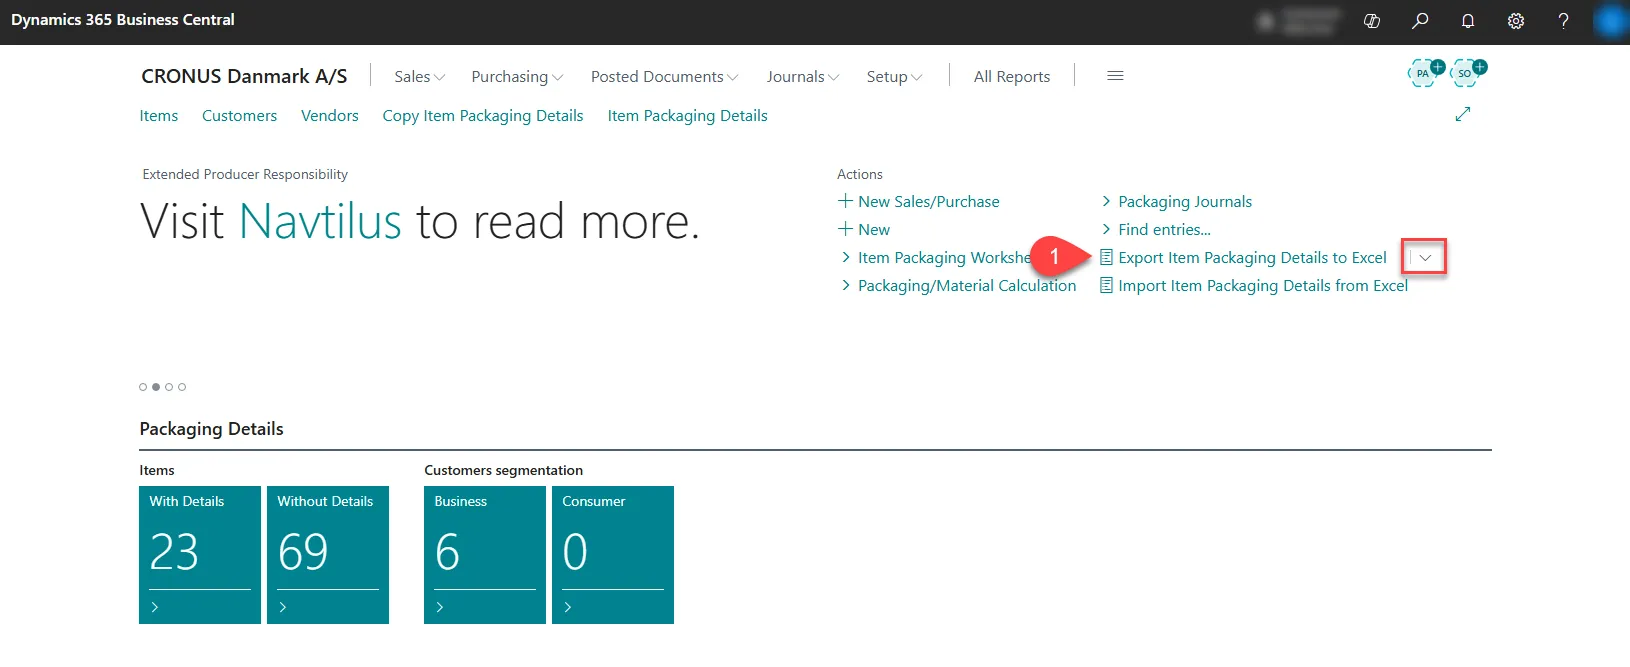The width and height of the screenshot is (1630, 667).
Task: Open the search magnifier icon
Action: (1420, 21)
